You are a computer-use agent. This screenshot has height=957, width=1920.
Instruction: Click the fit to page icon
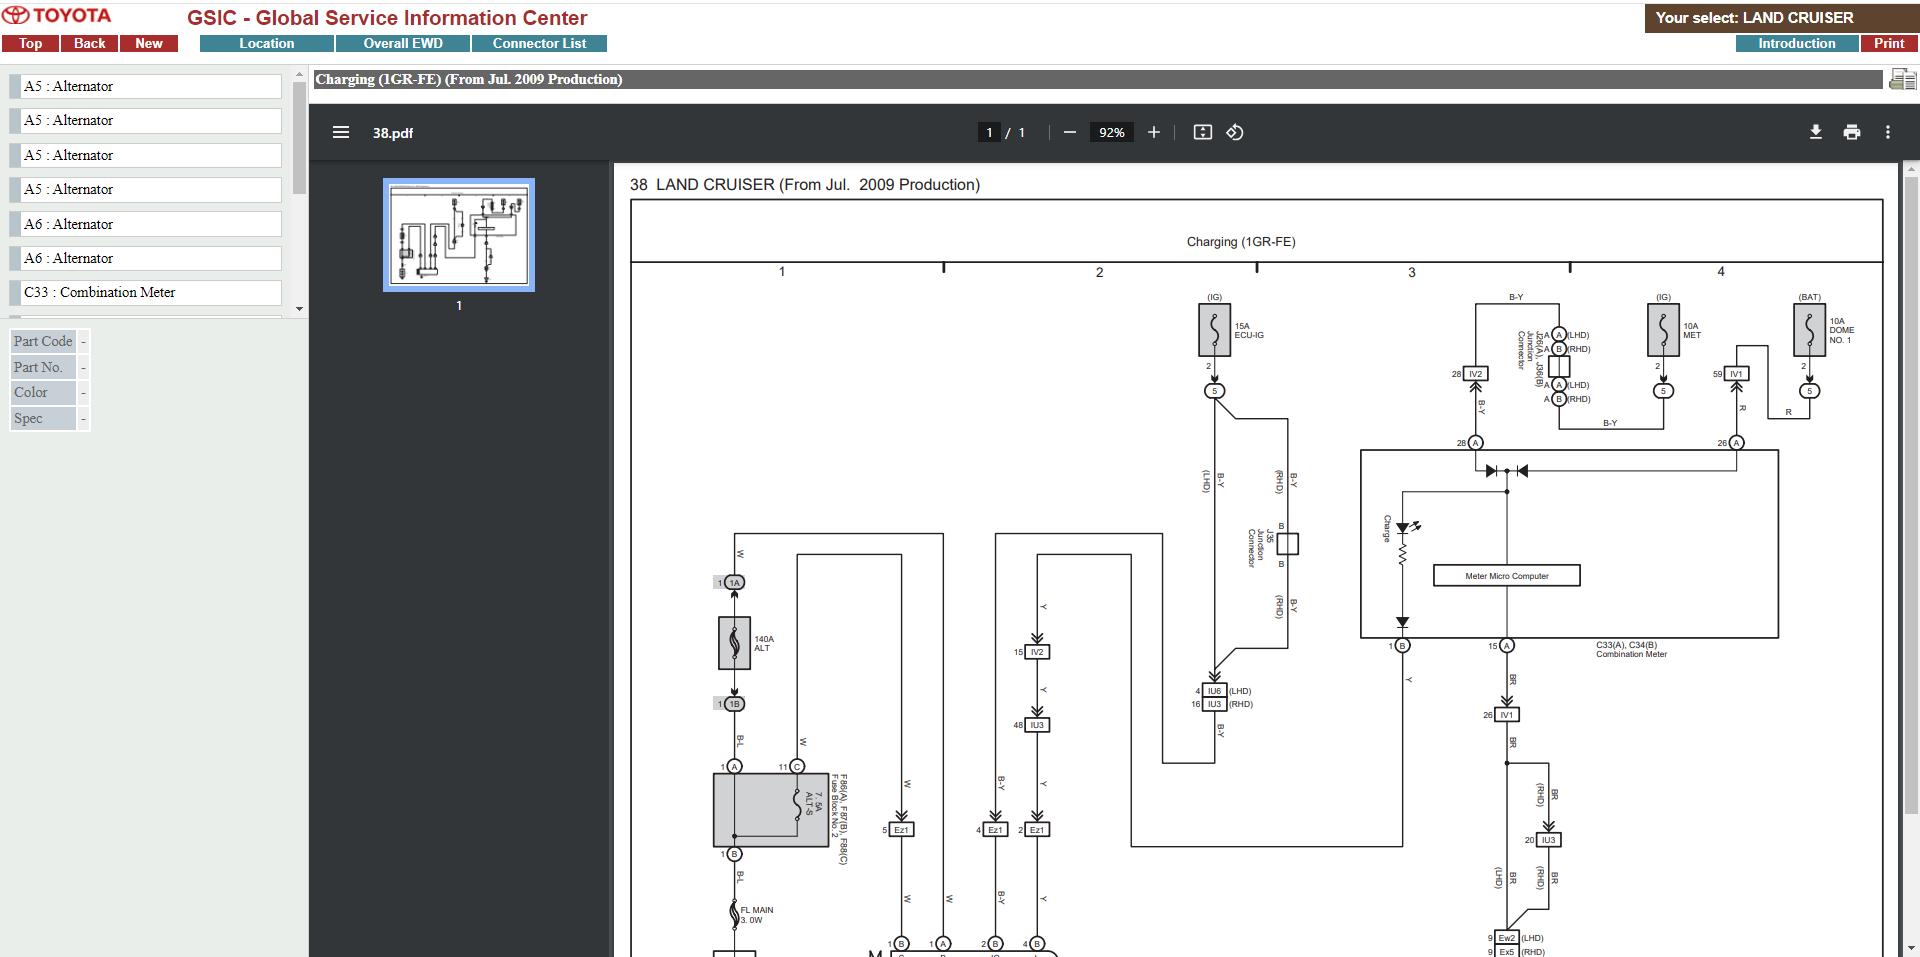(1203, 132)
